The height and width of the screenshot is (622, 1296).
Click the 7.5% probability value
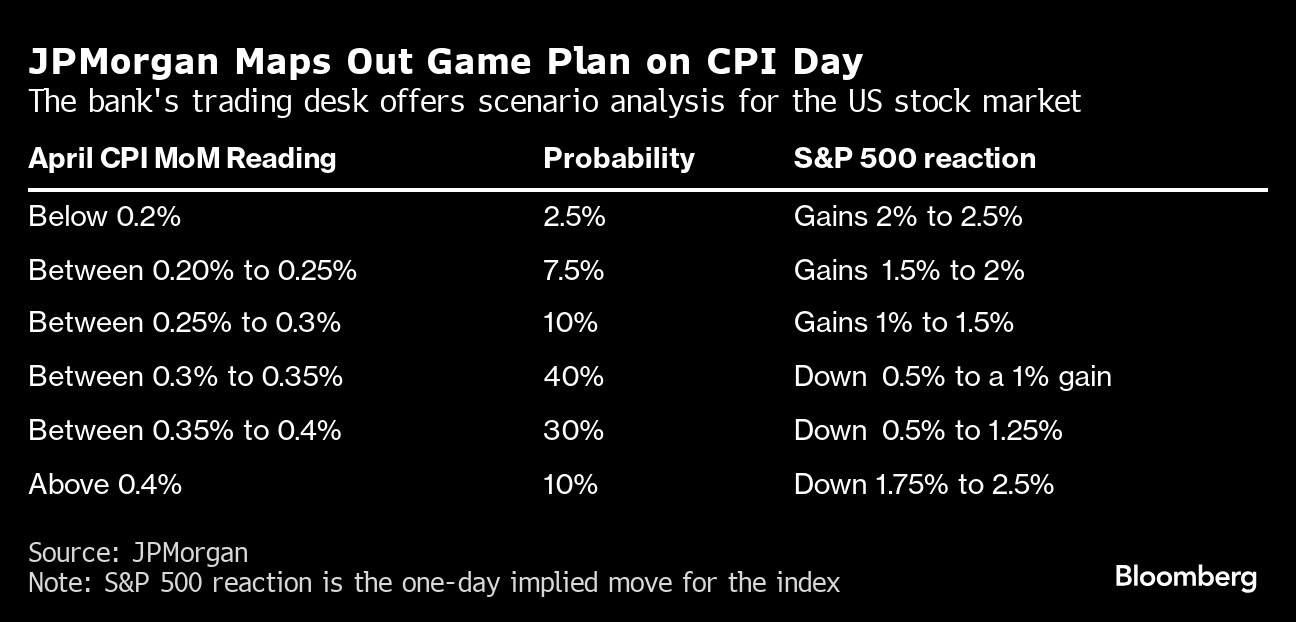pyautogui.click(x=574, y=270)
